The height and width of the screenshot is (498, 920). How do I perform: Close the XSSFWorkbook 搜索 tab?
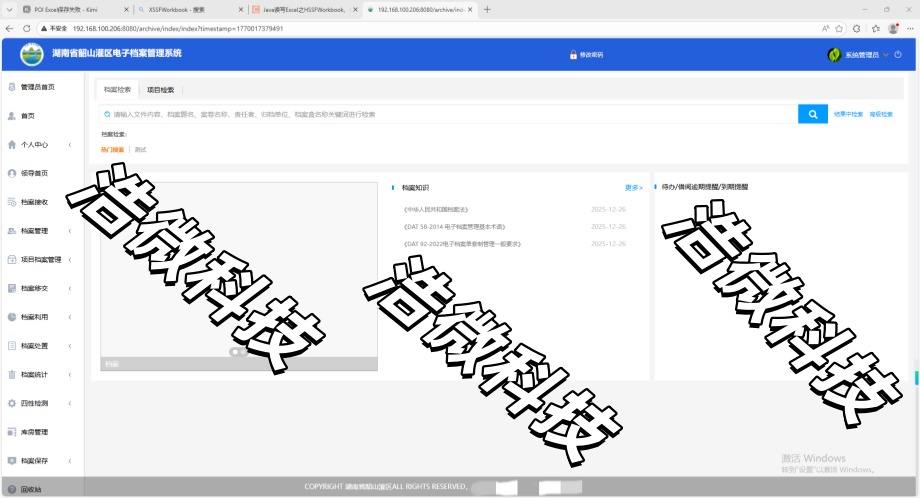pyautogui.click(x=241, y=9)
